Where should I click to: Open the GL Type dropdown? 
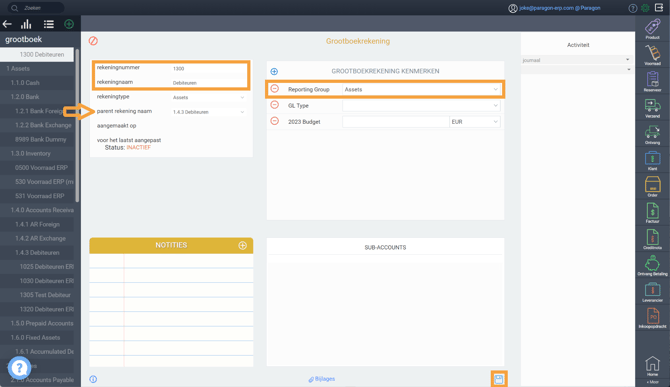point(421,106)
